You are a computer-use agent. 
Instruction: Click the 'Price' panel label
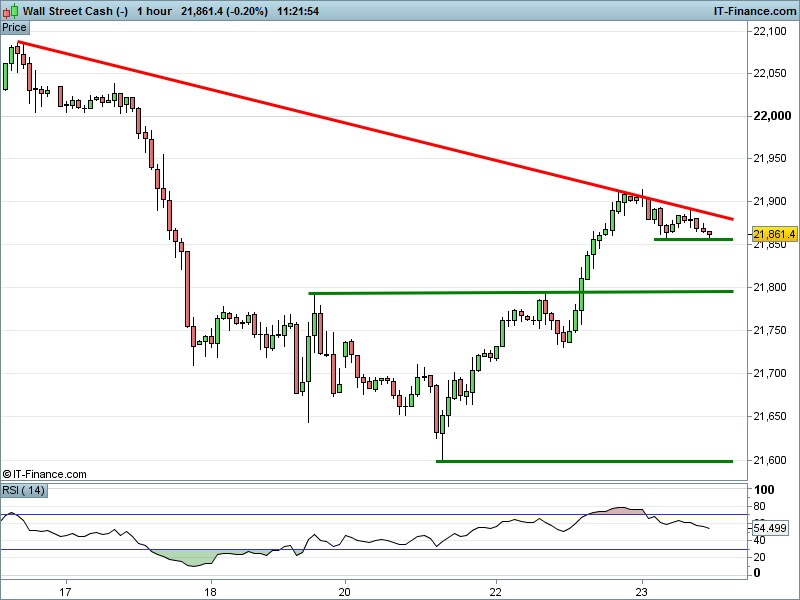pos(14,28)
